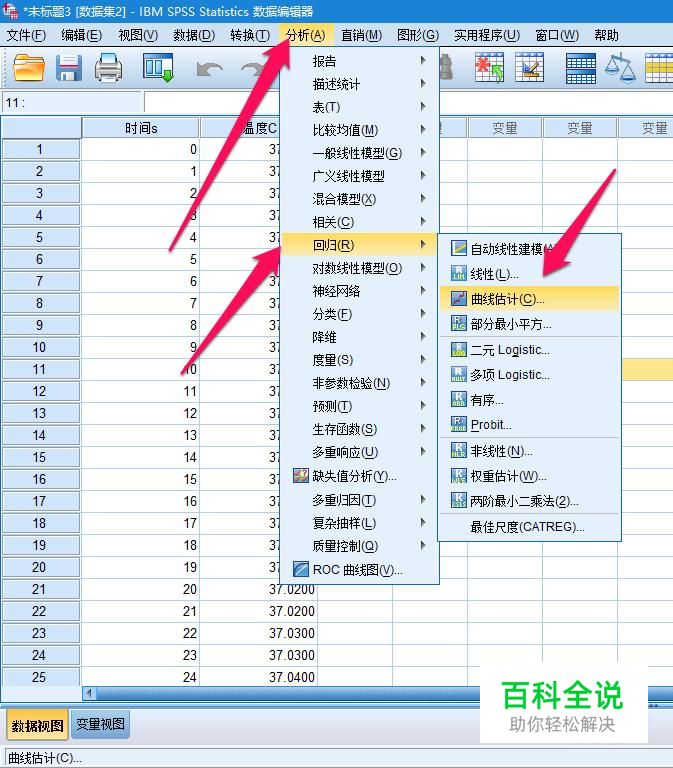This screenshot has height=768, width=673.
Task: Click the missing value analysis icon
Action: click(x=300, y=475)
